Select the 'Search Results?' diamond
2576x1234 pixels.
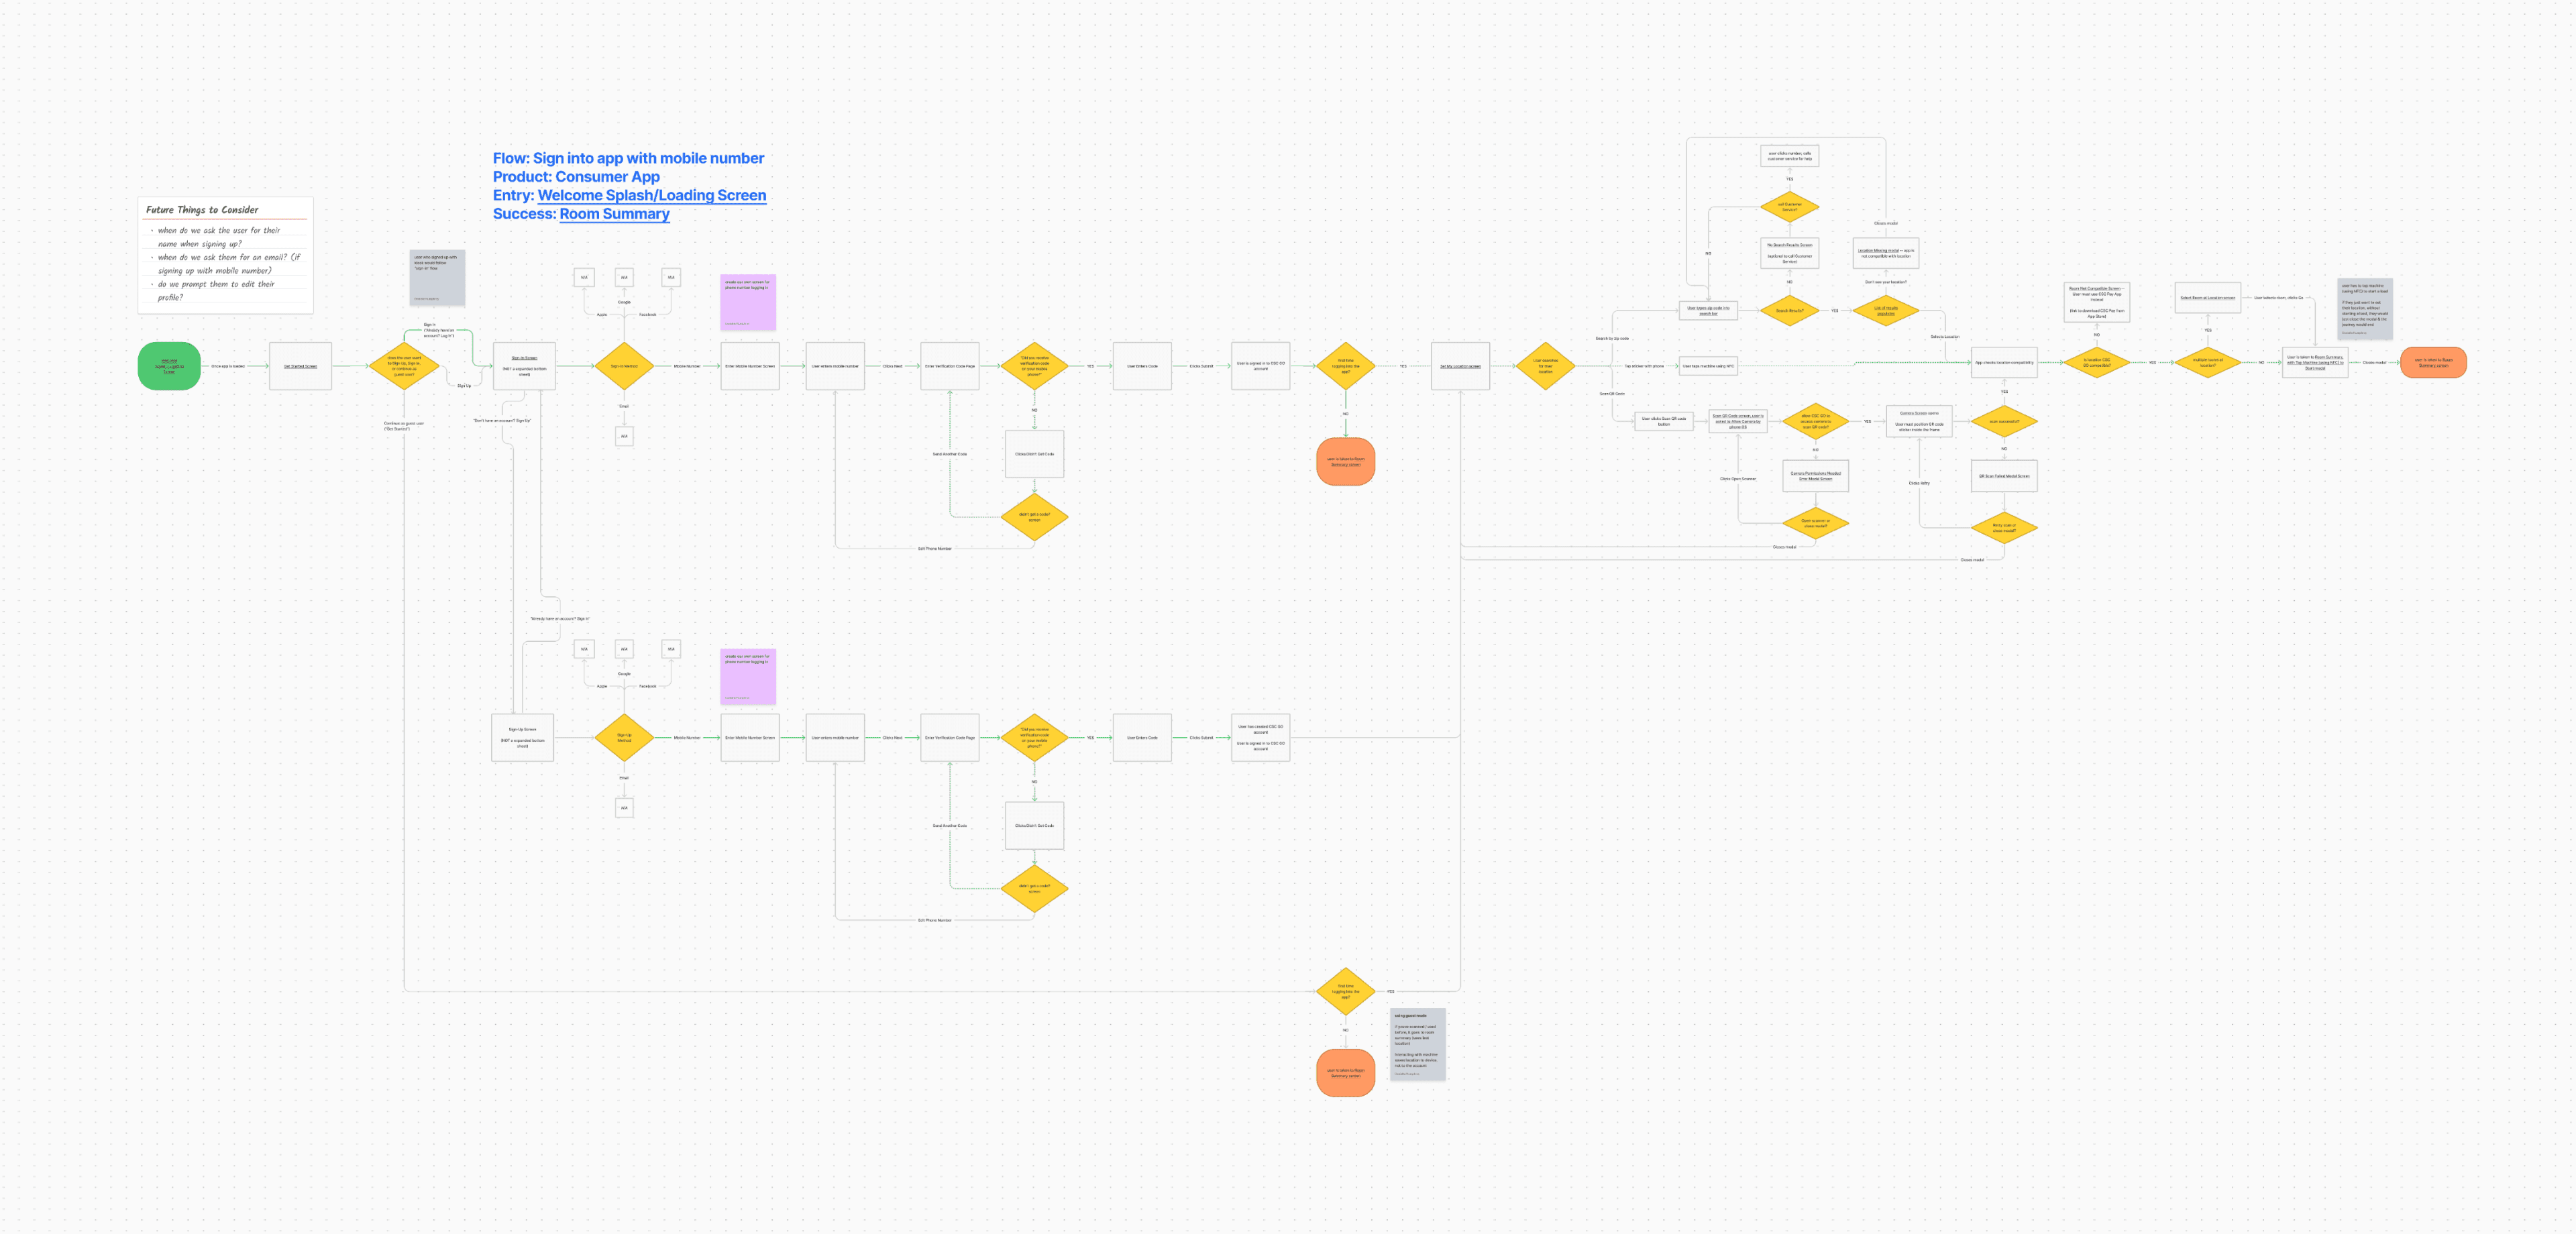(x=1789, y=311)
